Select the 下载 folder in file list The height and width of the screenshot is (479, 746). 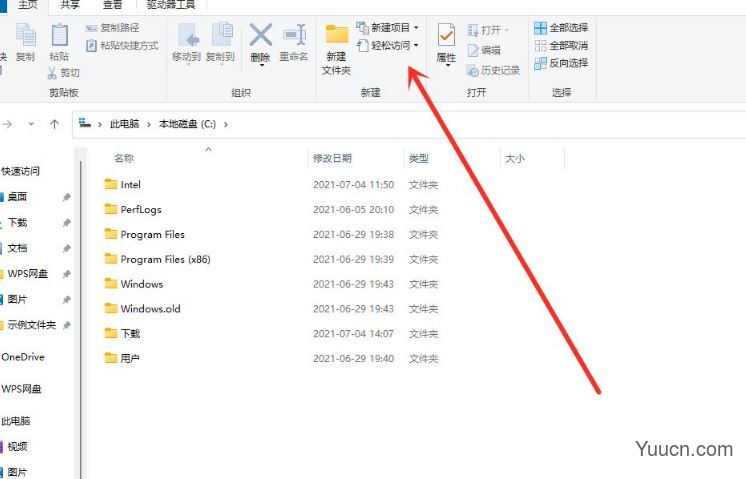coord(130,333)
